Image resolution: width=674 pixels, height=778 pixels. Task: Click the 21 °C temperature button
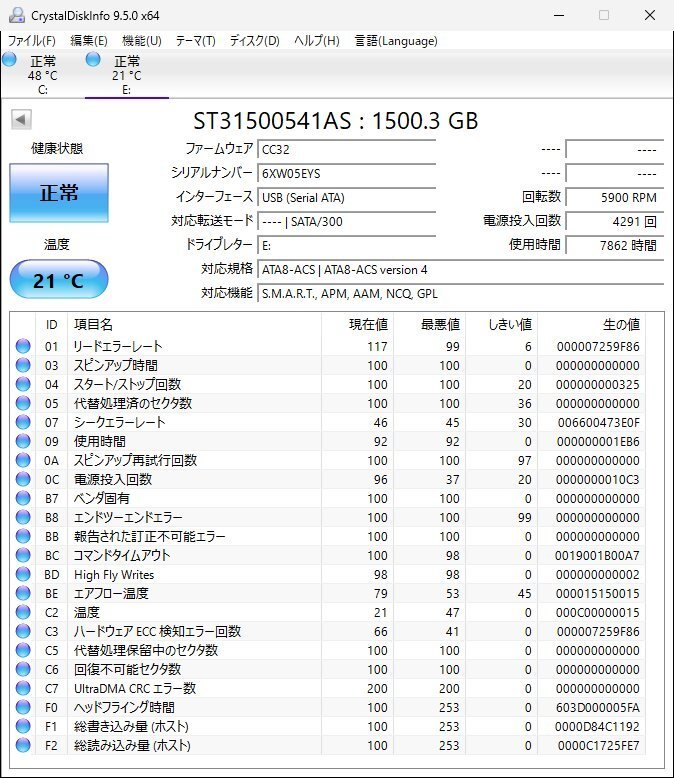click(59, 280)
